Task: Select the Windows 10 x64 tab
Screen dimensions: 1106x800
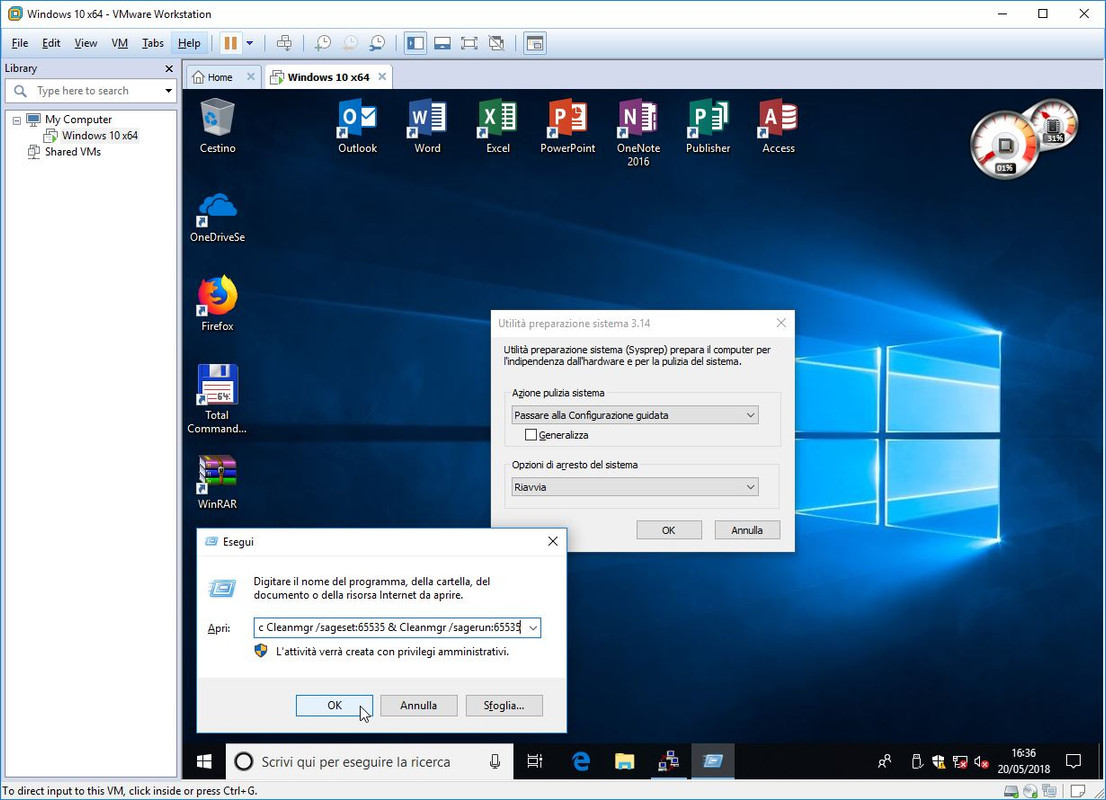Action: click(x=328, y=77)
